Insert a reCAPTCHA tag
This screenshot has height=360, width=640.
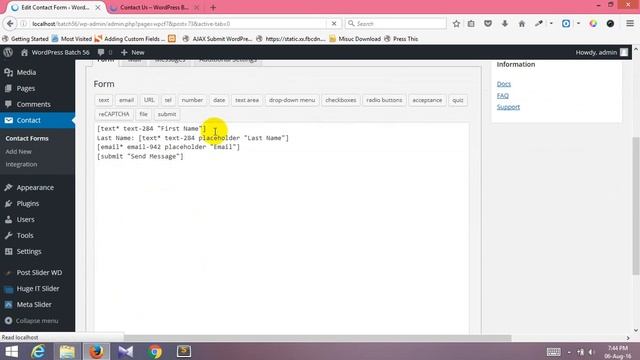pos(114,114)
